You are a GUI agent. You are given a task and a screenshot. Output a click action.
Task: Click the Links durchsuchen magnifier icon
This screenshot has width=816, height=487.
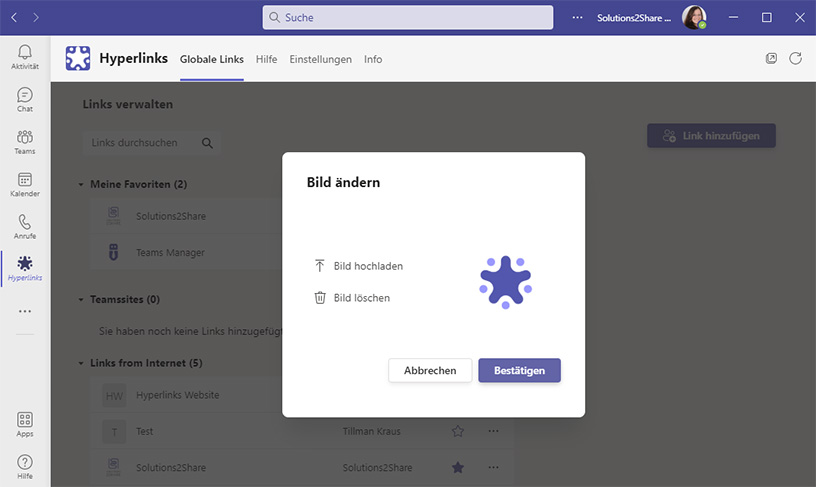[207, 143]
